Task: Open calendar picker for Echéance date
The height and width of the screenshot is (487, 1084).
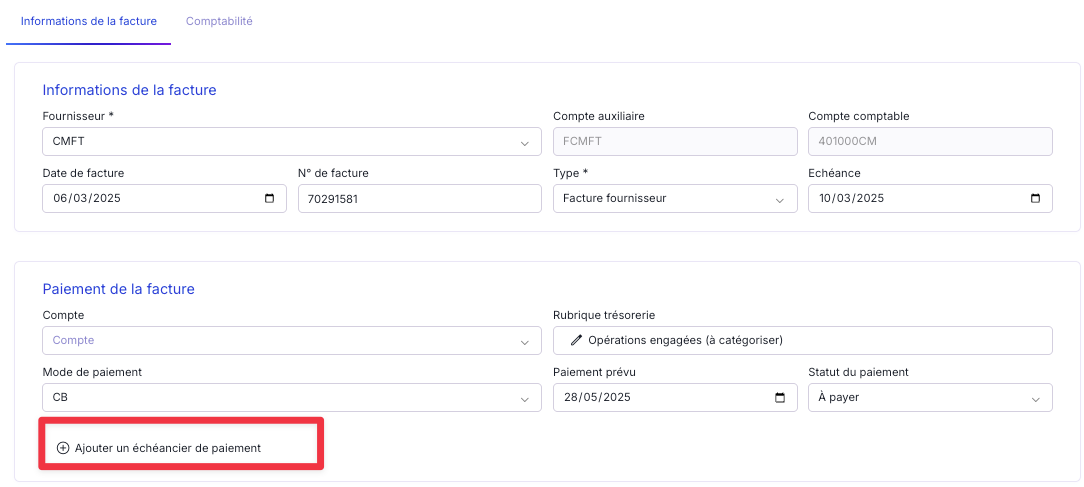Action: (1035, 199)
